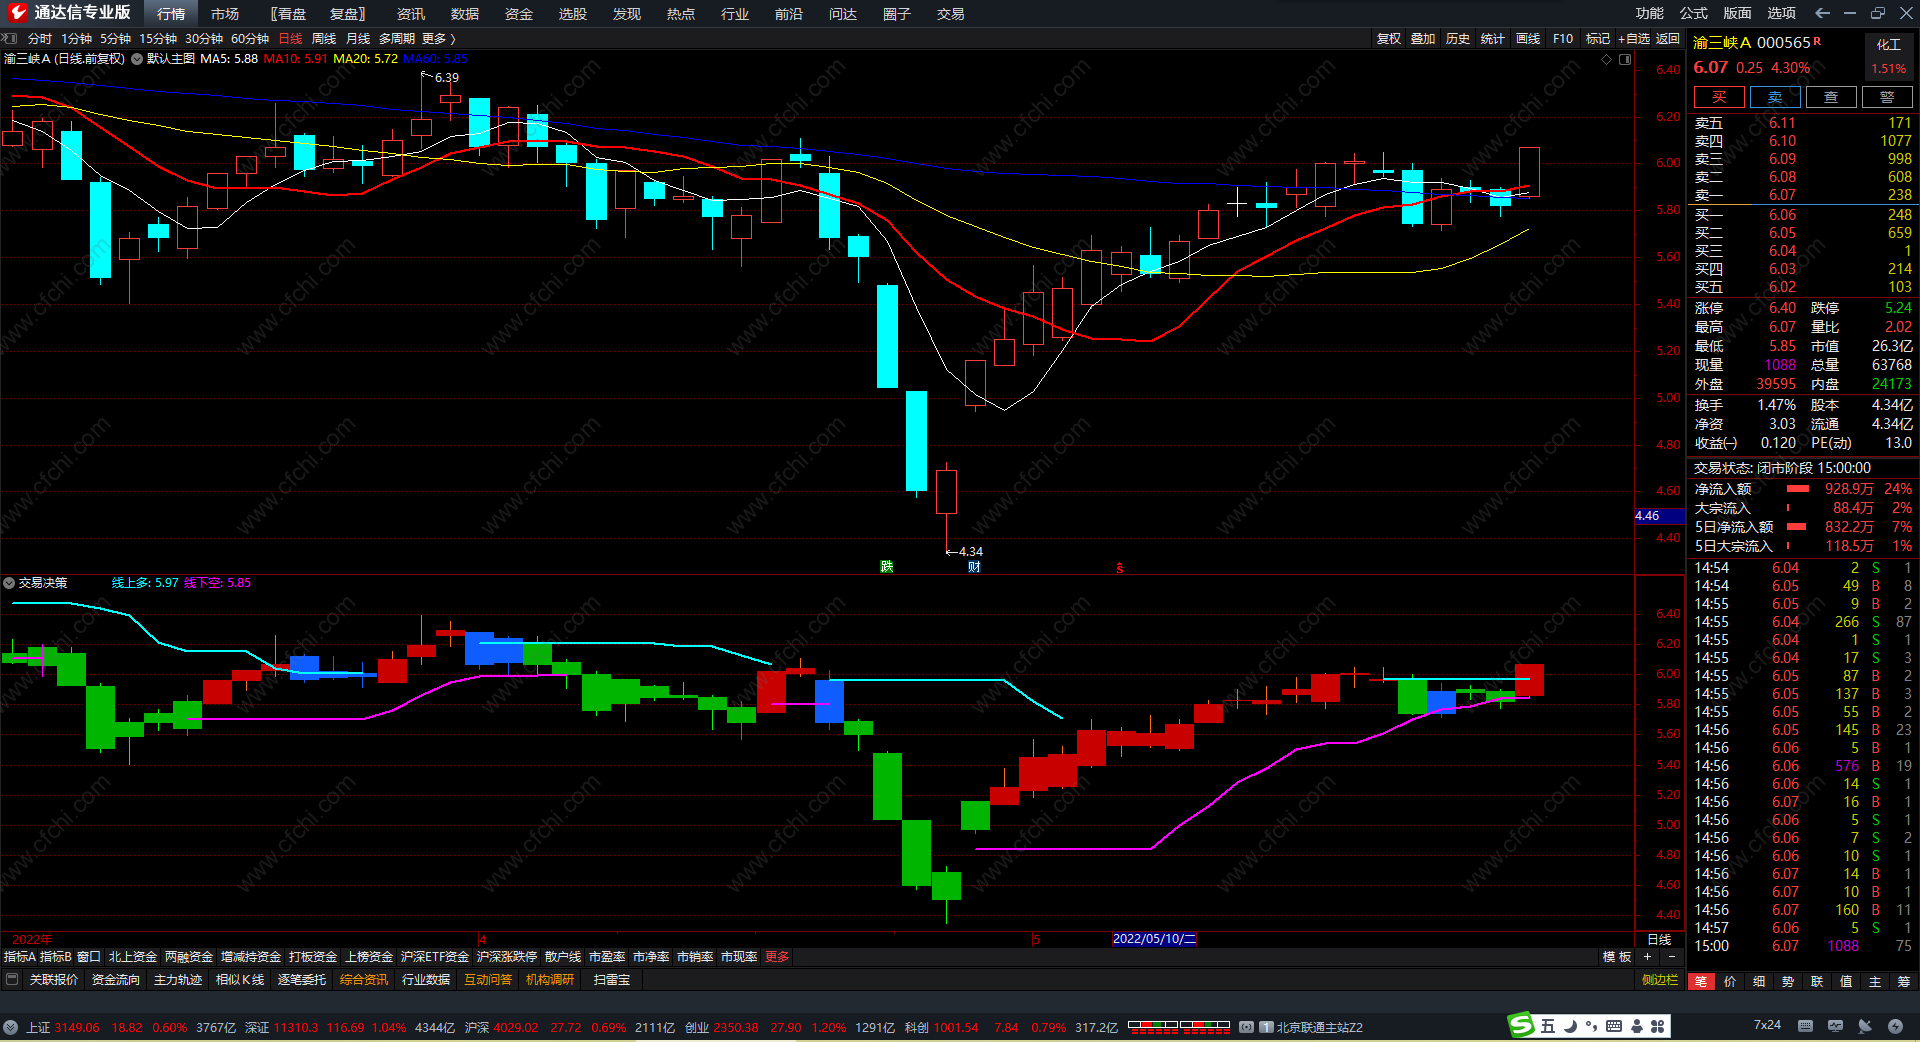Open the 公式 menu
This screenshot has width=1920, height=1042.
pyautogui.click(x=1694, y=13)
